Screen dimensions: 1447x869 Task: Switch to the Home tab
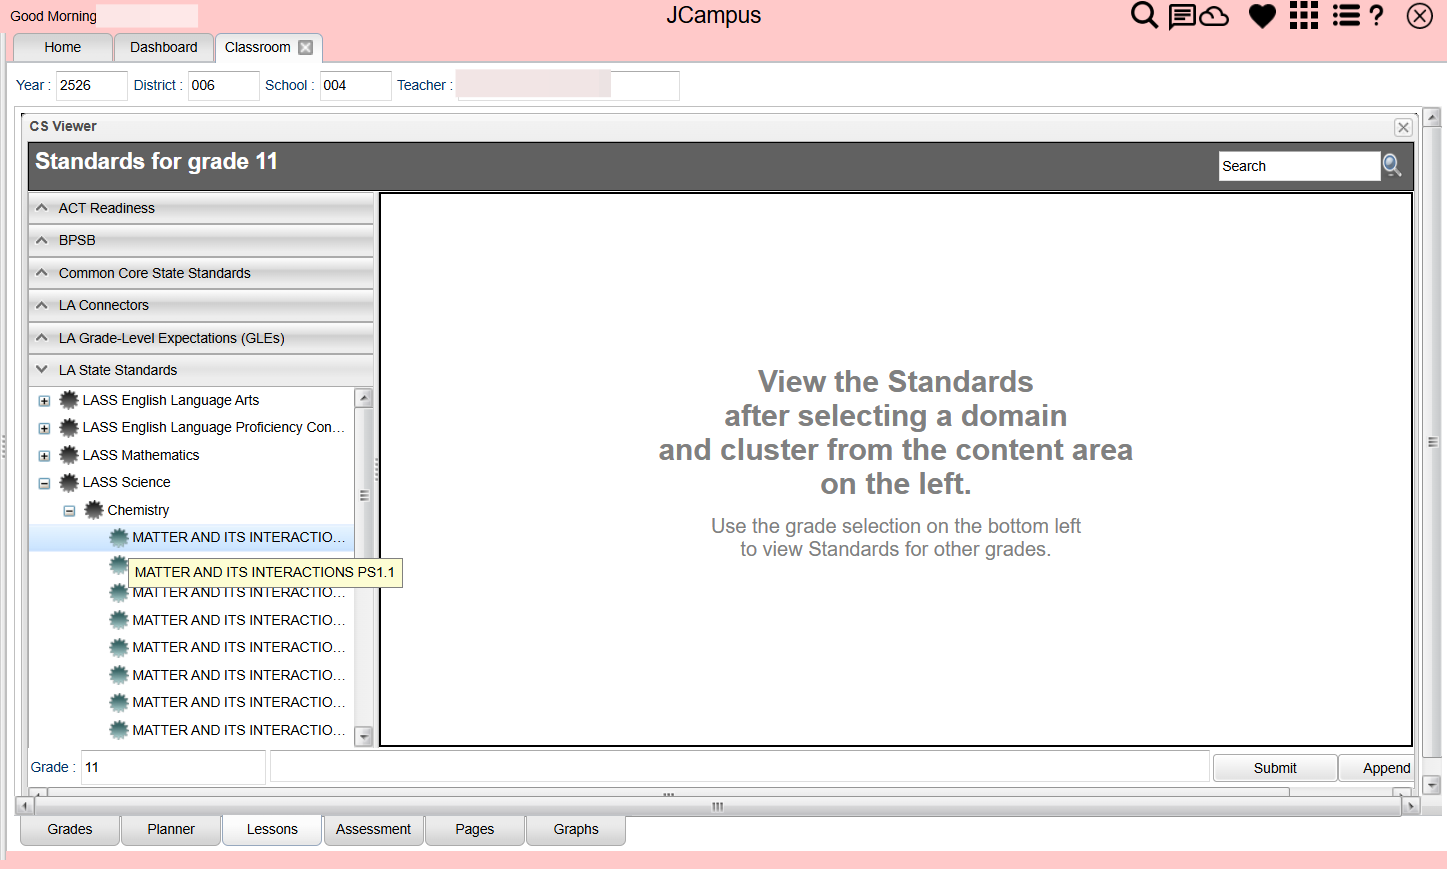coord(62,47)
